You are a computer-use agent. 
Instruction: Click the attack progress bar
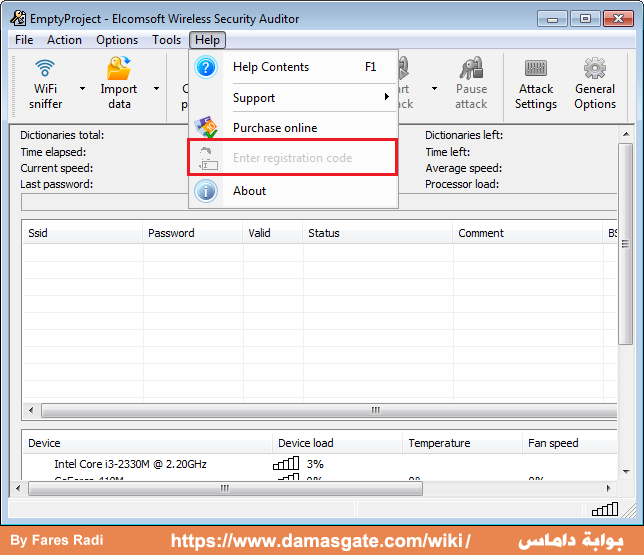click(x=319, y=202)
